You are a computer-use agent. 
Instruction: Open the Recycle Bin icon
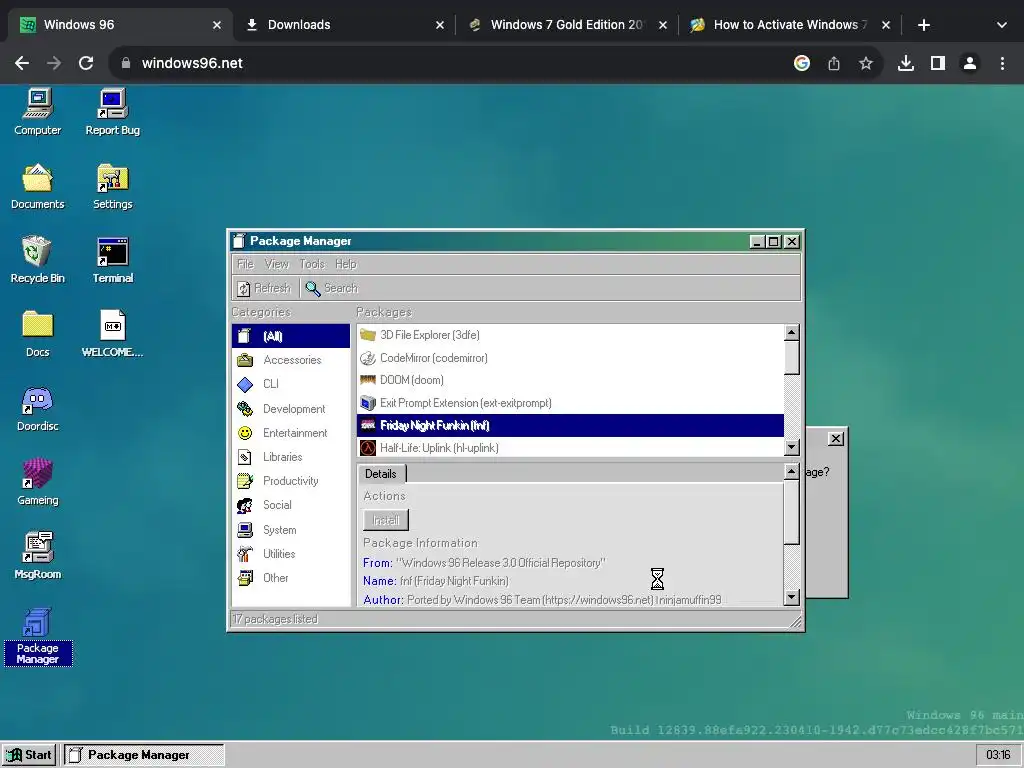38,260
